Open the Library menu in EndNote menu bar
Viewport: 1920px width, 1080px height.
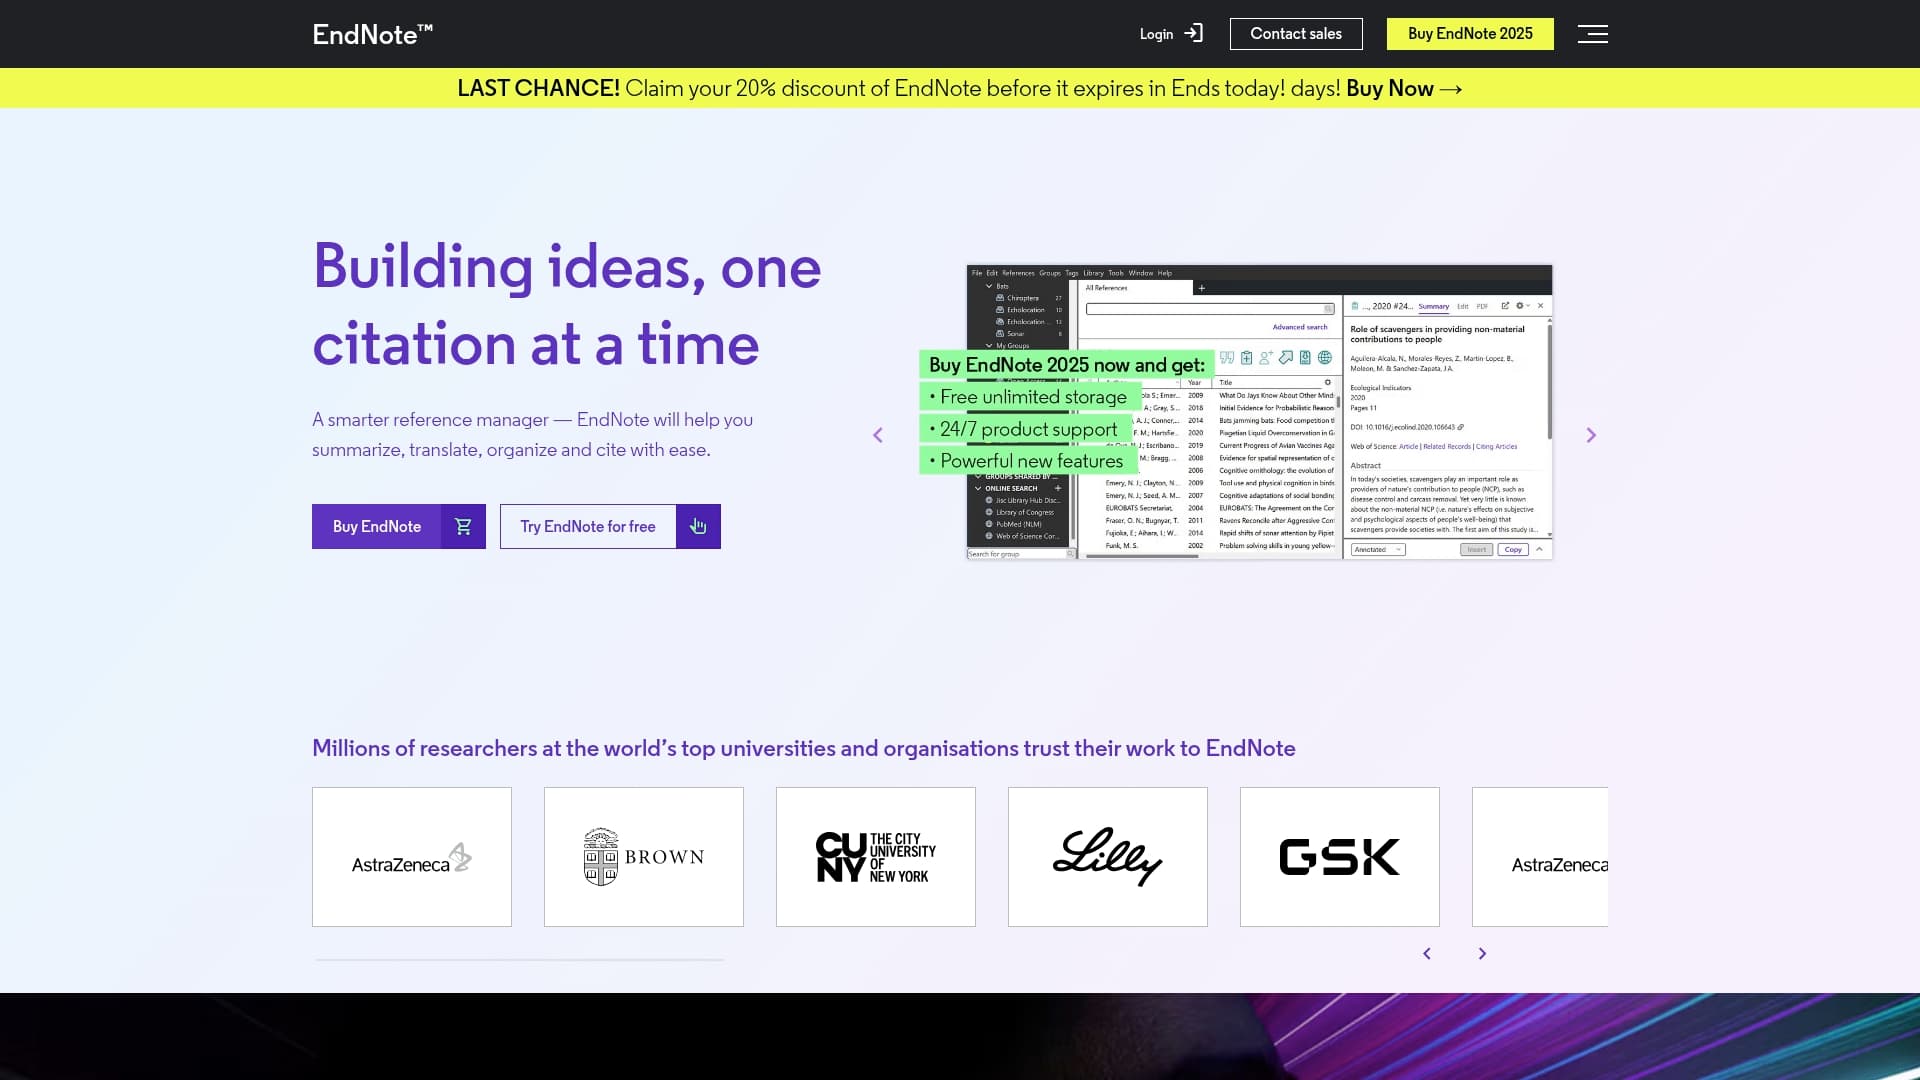(1093, 273)
